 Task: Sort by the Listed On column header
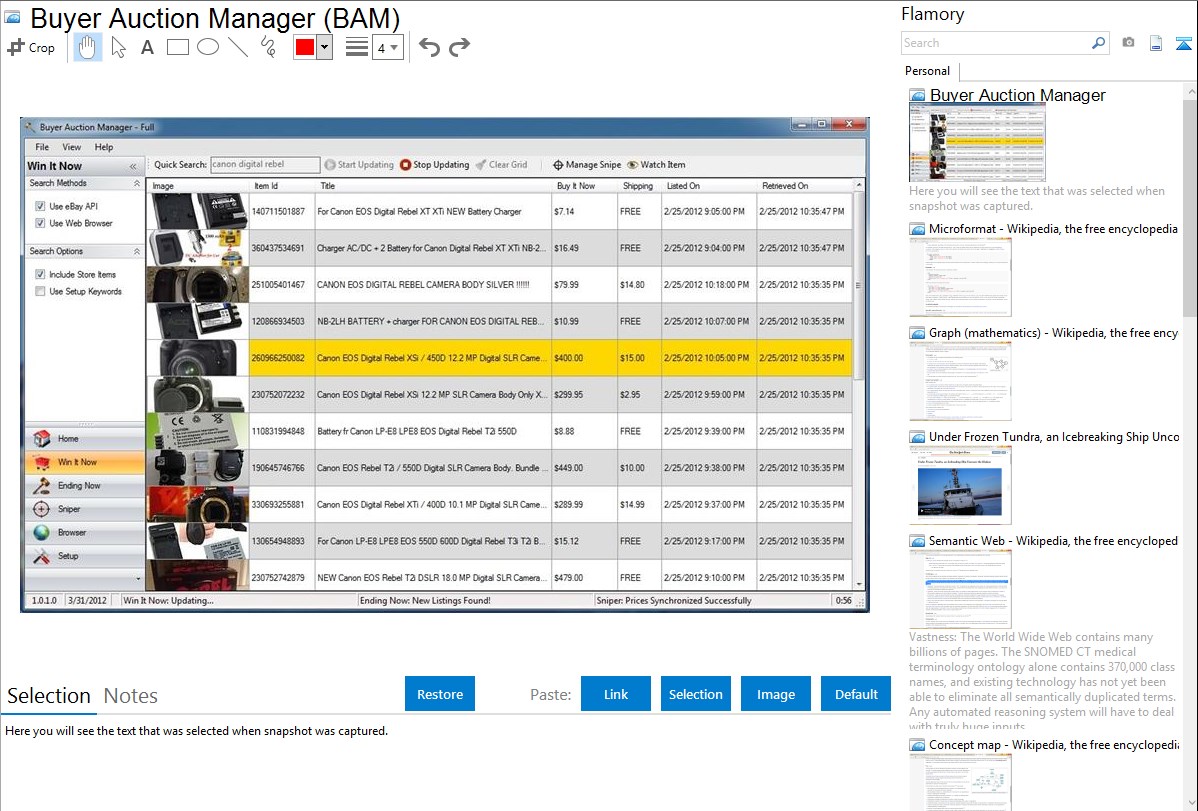(x=708, y=186)
